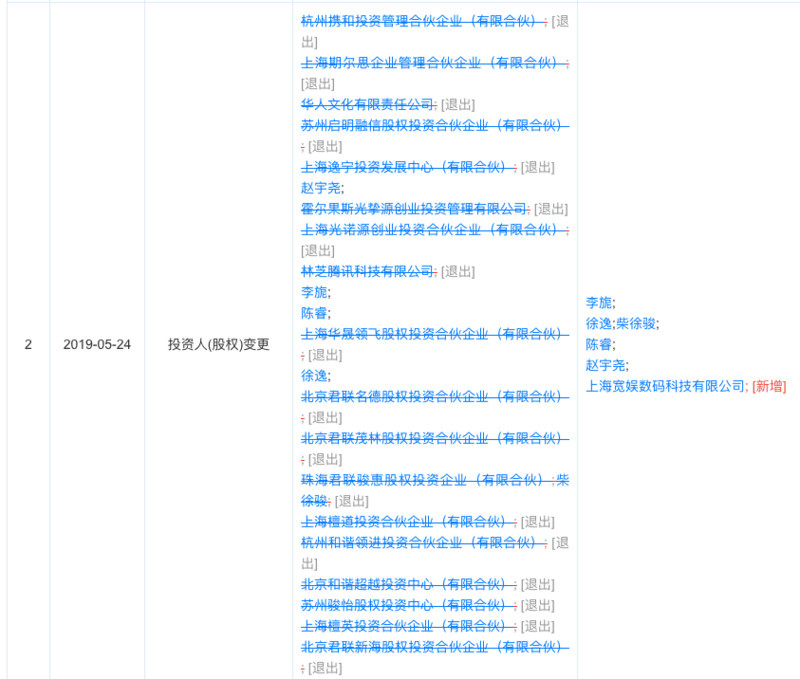
Task: Click 珠海君联骏惠股权投资企业 link
Action: click(427, 480)
